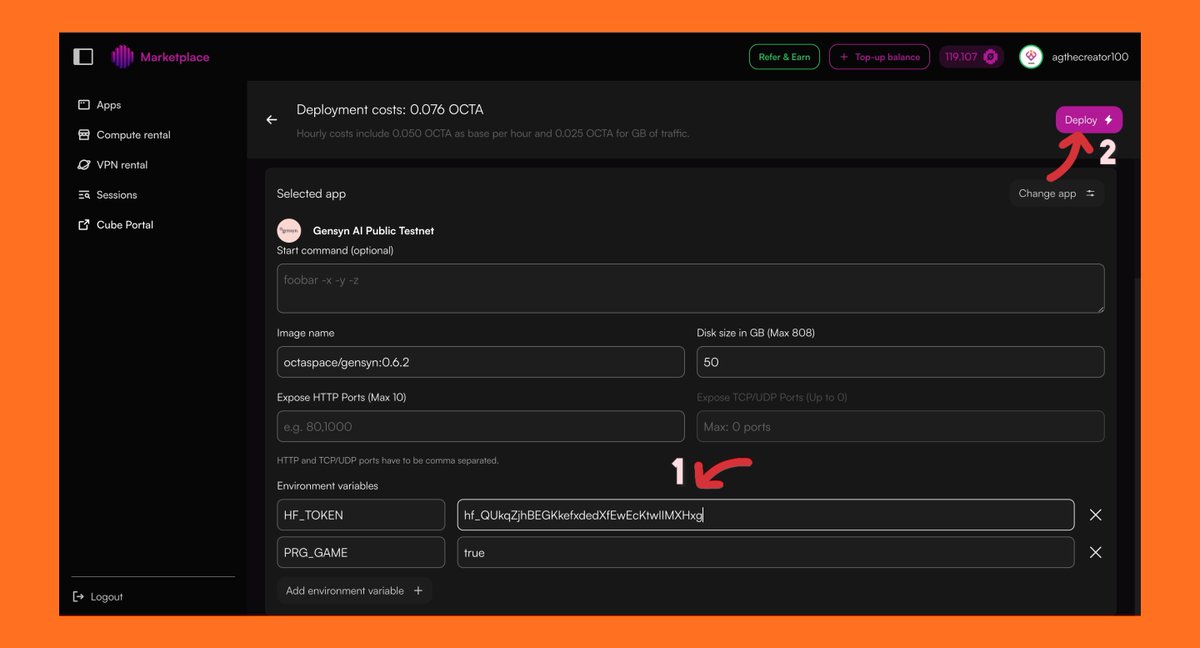Open Cube Portal external link

[x=116, y=225]
